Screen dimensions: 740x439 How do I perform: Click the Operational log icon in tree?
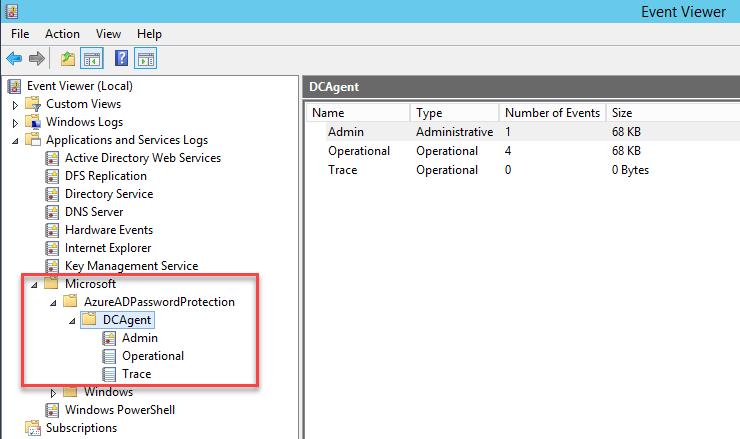point(109,356)
